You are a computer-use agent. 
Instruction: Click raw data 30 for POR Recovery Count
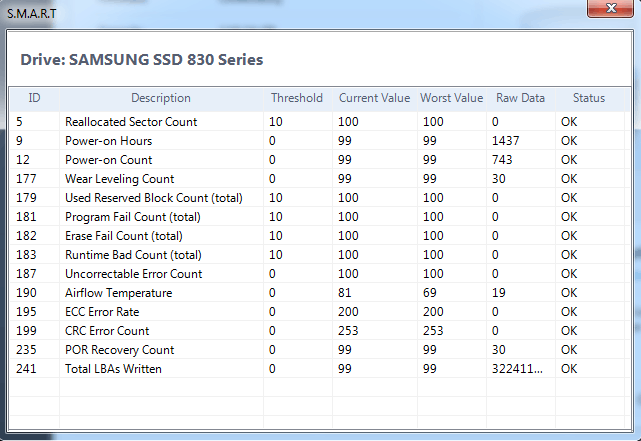pos(498,349)
